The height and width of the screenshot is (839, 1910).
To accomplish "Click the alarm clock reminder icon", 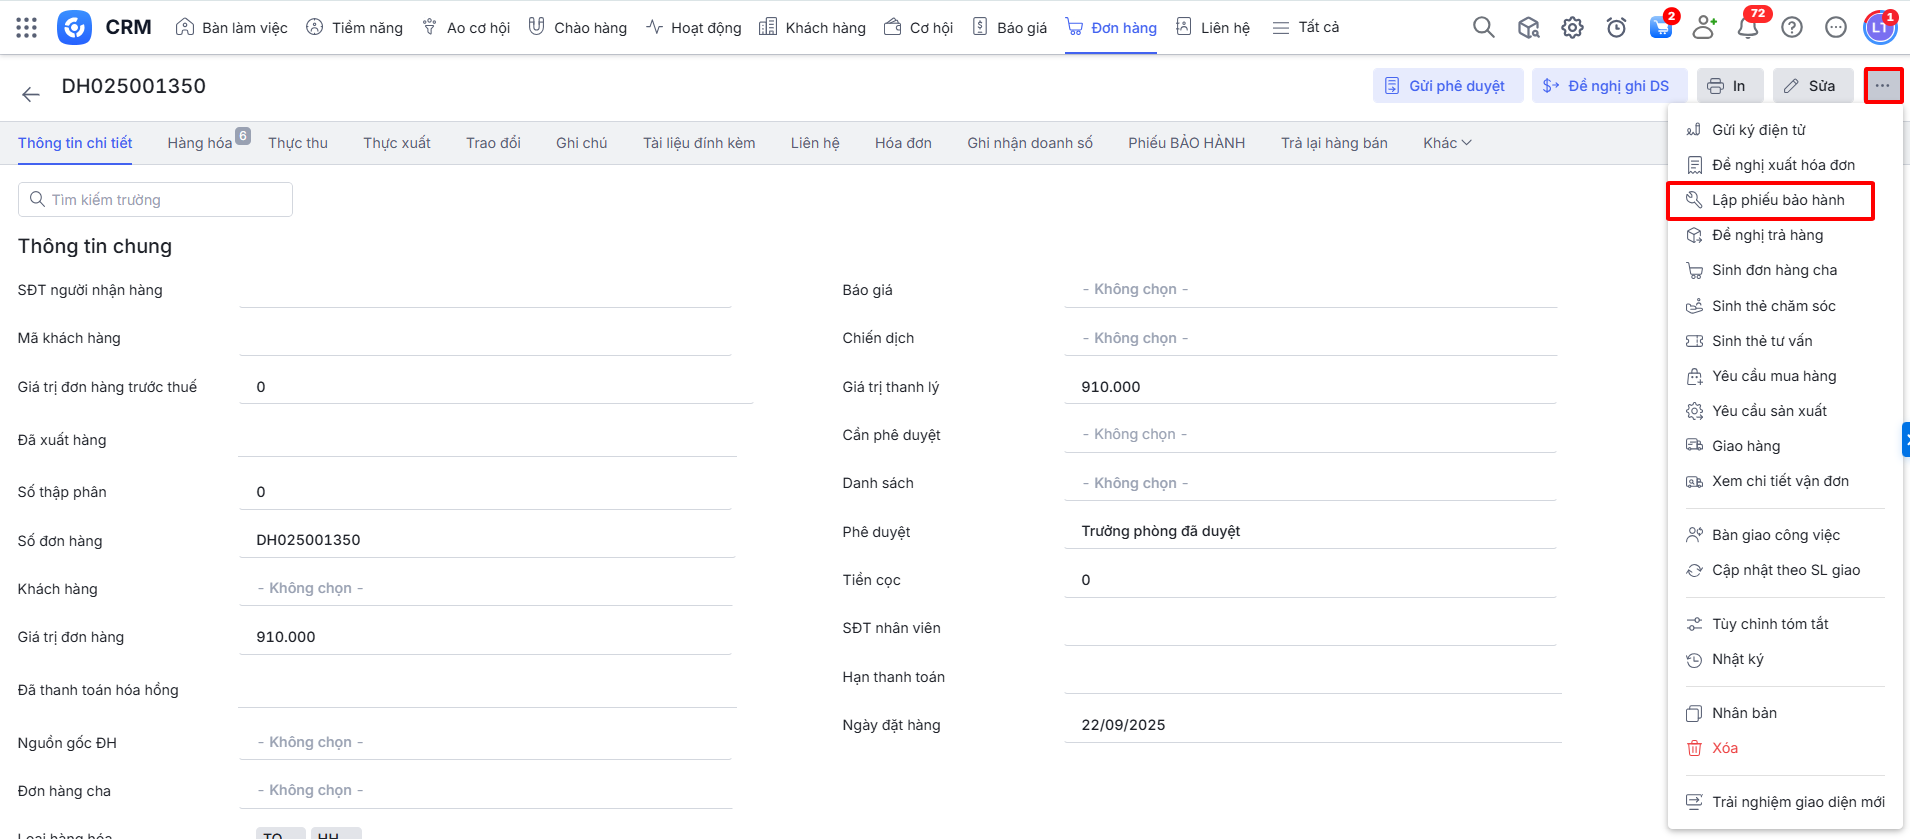I will 1616,28.
